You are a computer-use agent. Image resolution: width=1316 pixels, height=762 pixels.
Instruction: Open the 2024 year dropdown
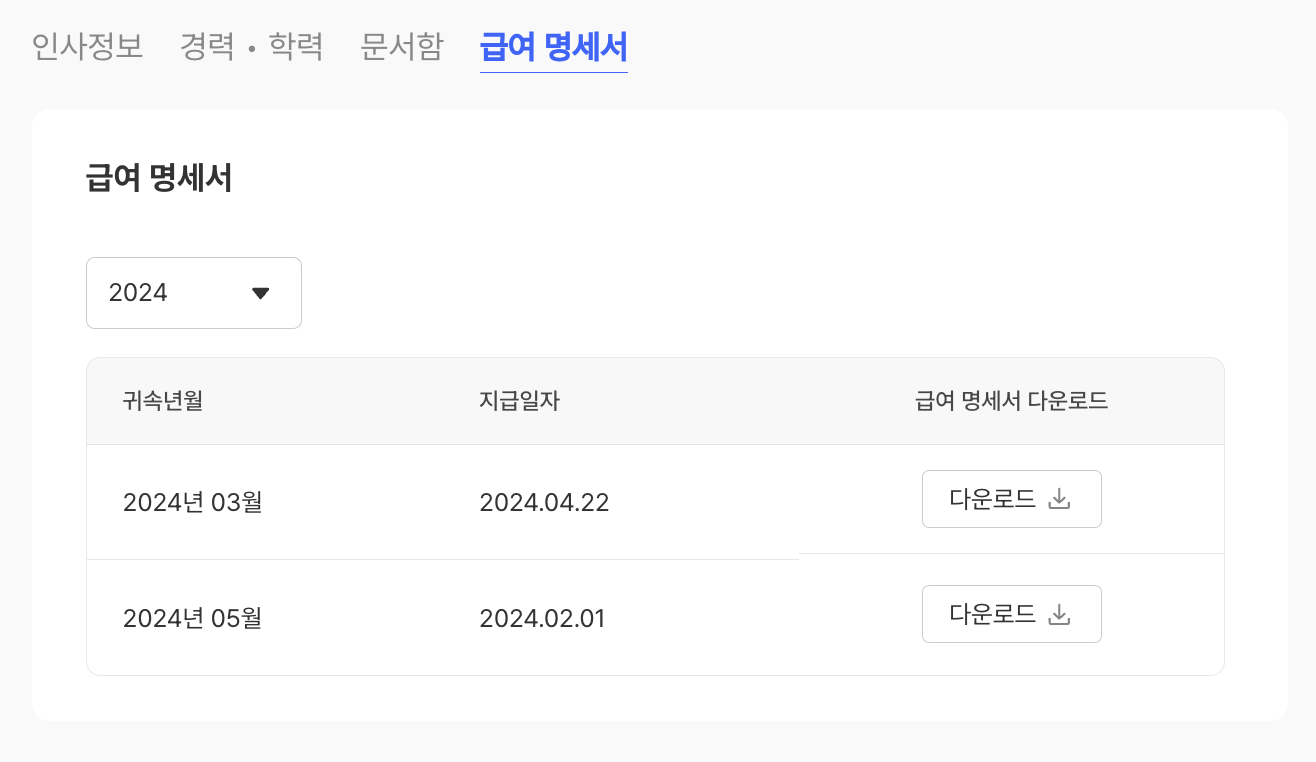click(194, 293)
